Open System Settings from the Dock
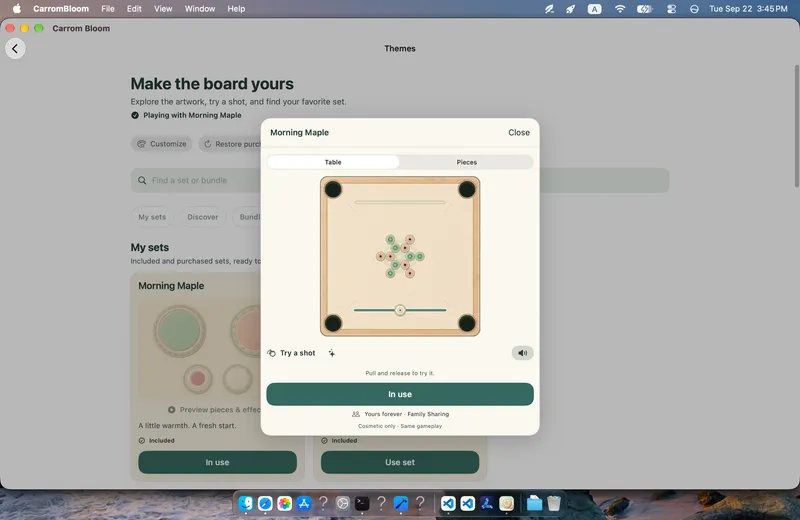The width and height of the screenshot is (800, 520). pyautogui.click(x=342, y=504)
